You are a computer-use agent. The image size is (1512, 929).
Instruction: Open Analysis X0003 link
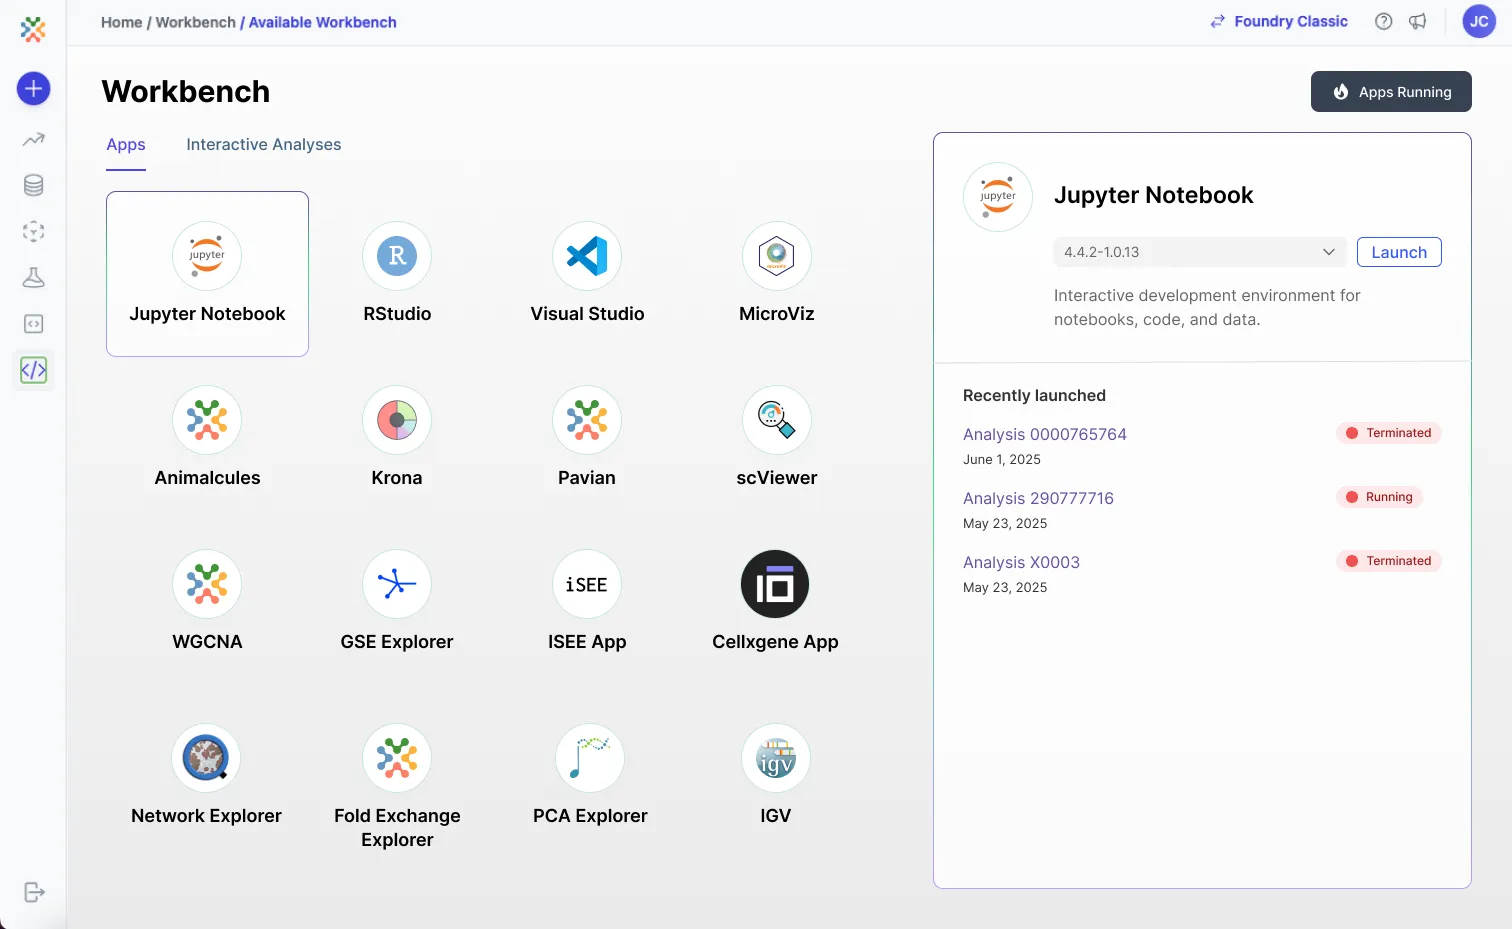coord(1021,562)
